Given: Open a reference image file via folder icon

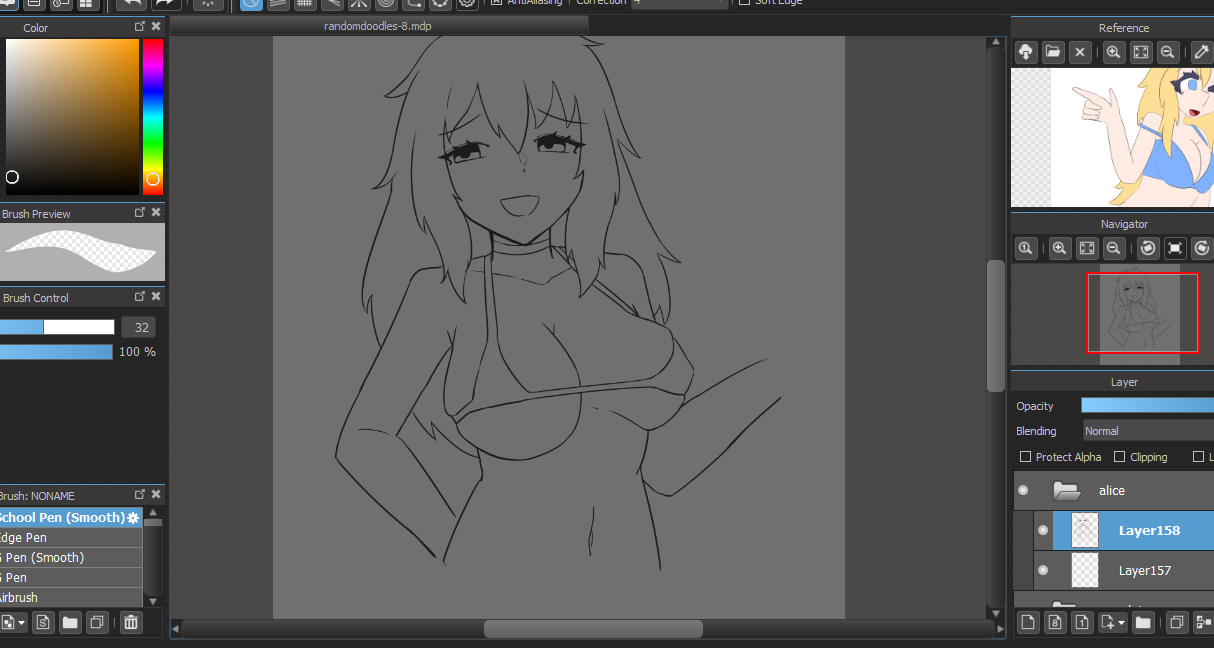Looking at the screenshot, I should click(1053, 52).
